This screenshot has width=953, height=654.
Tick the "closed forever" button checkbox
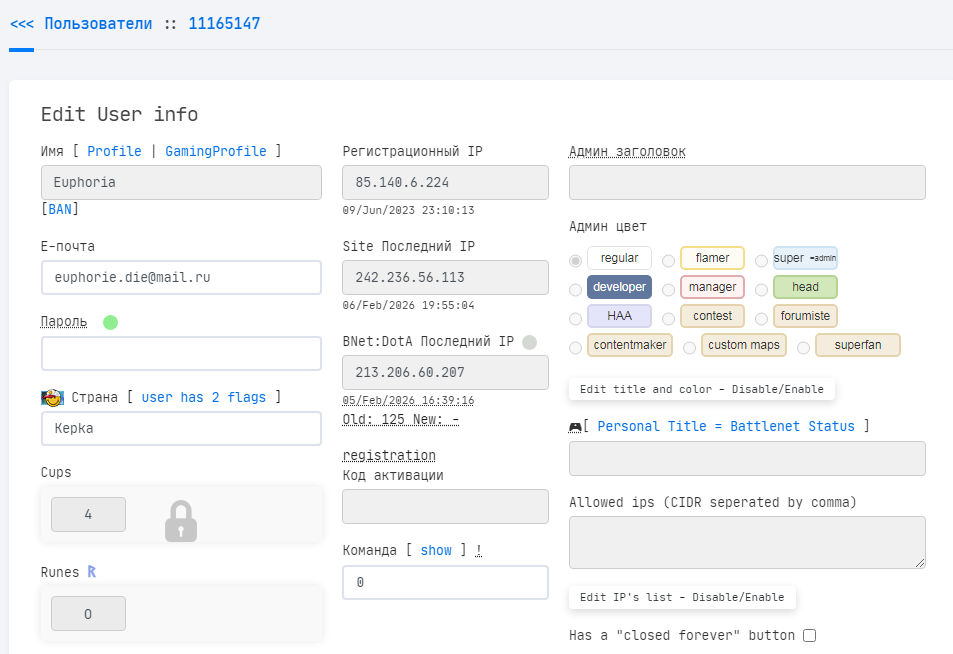[809, 635]
